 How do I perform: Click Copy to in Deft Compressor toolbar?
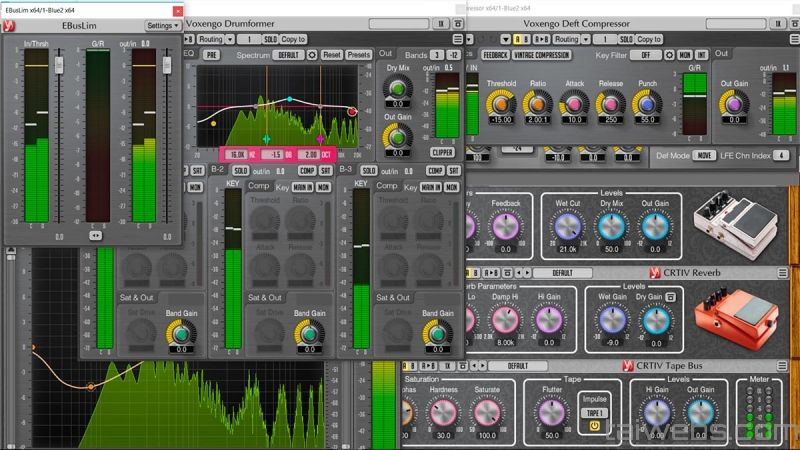click(649, 39)
